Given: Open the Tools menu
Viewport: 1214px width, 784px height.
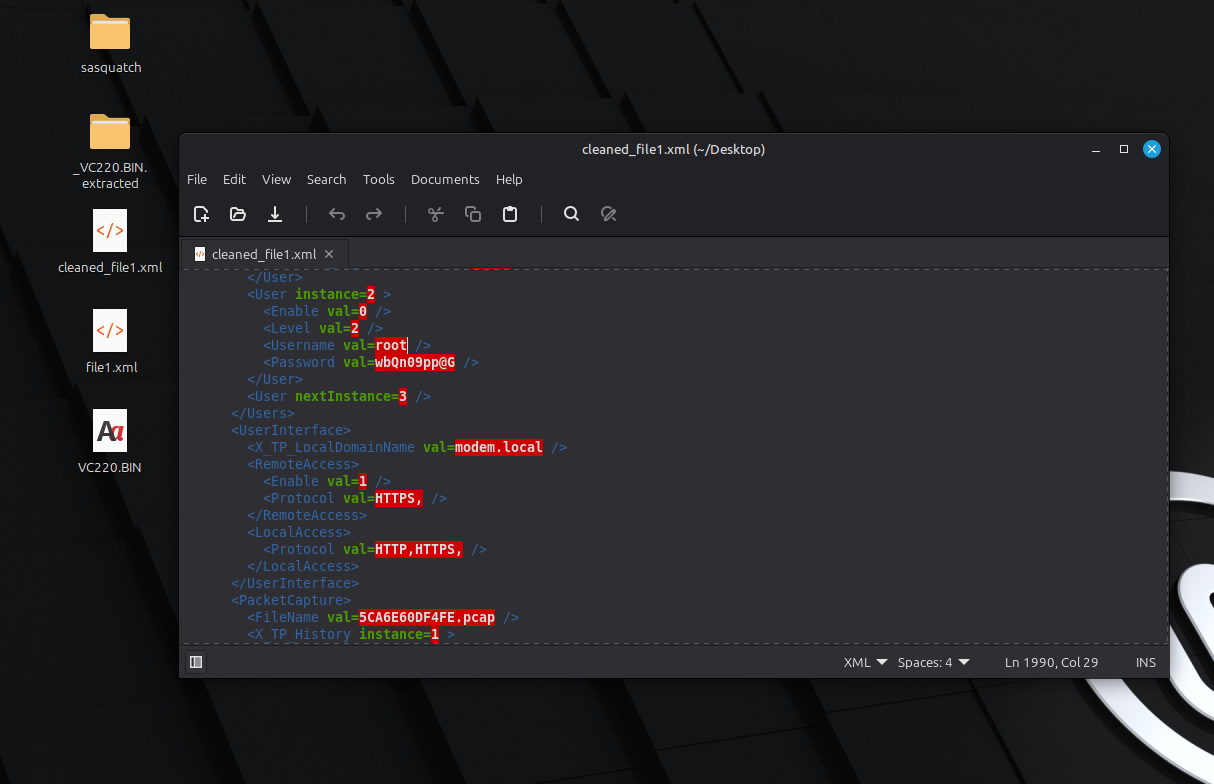Looking at the screenshot, I should tap(378, 179).
